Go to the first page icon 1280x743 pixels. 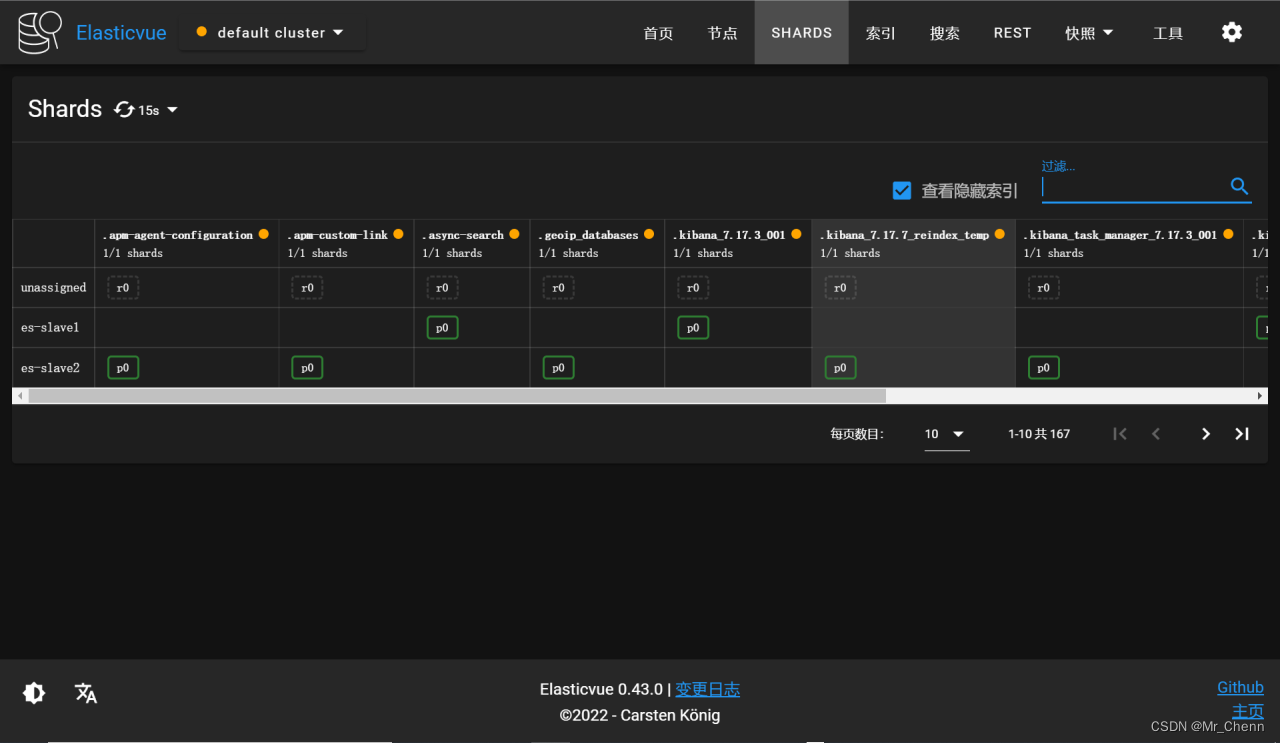(1120, 434)
